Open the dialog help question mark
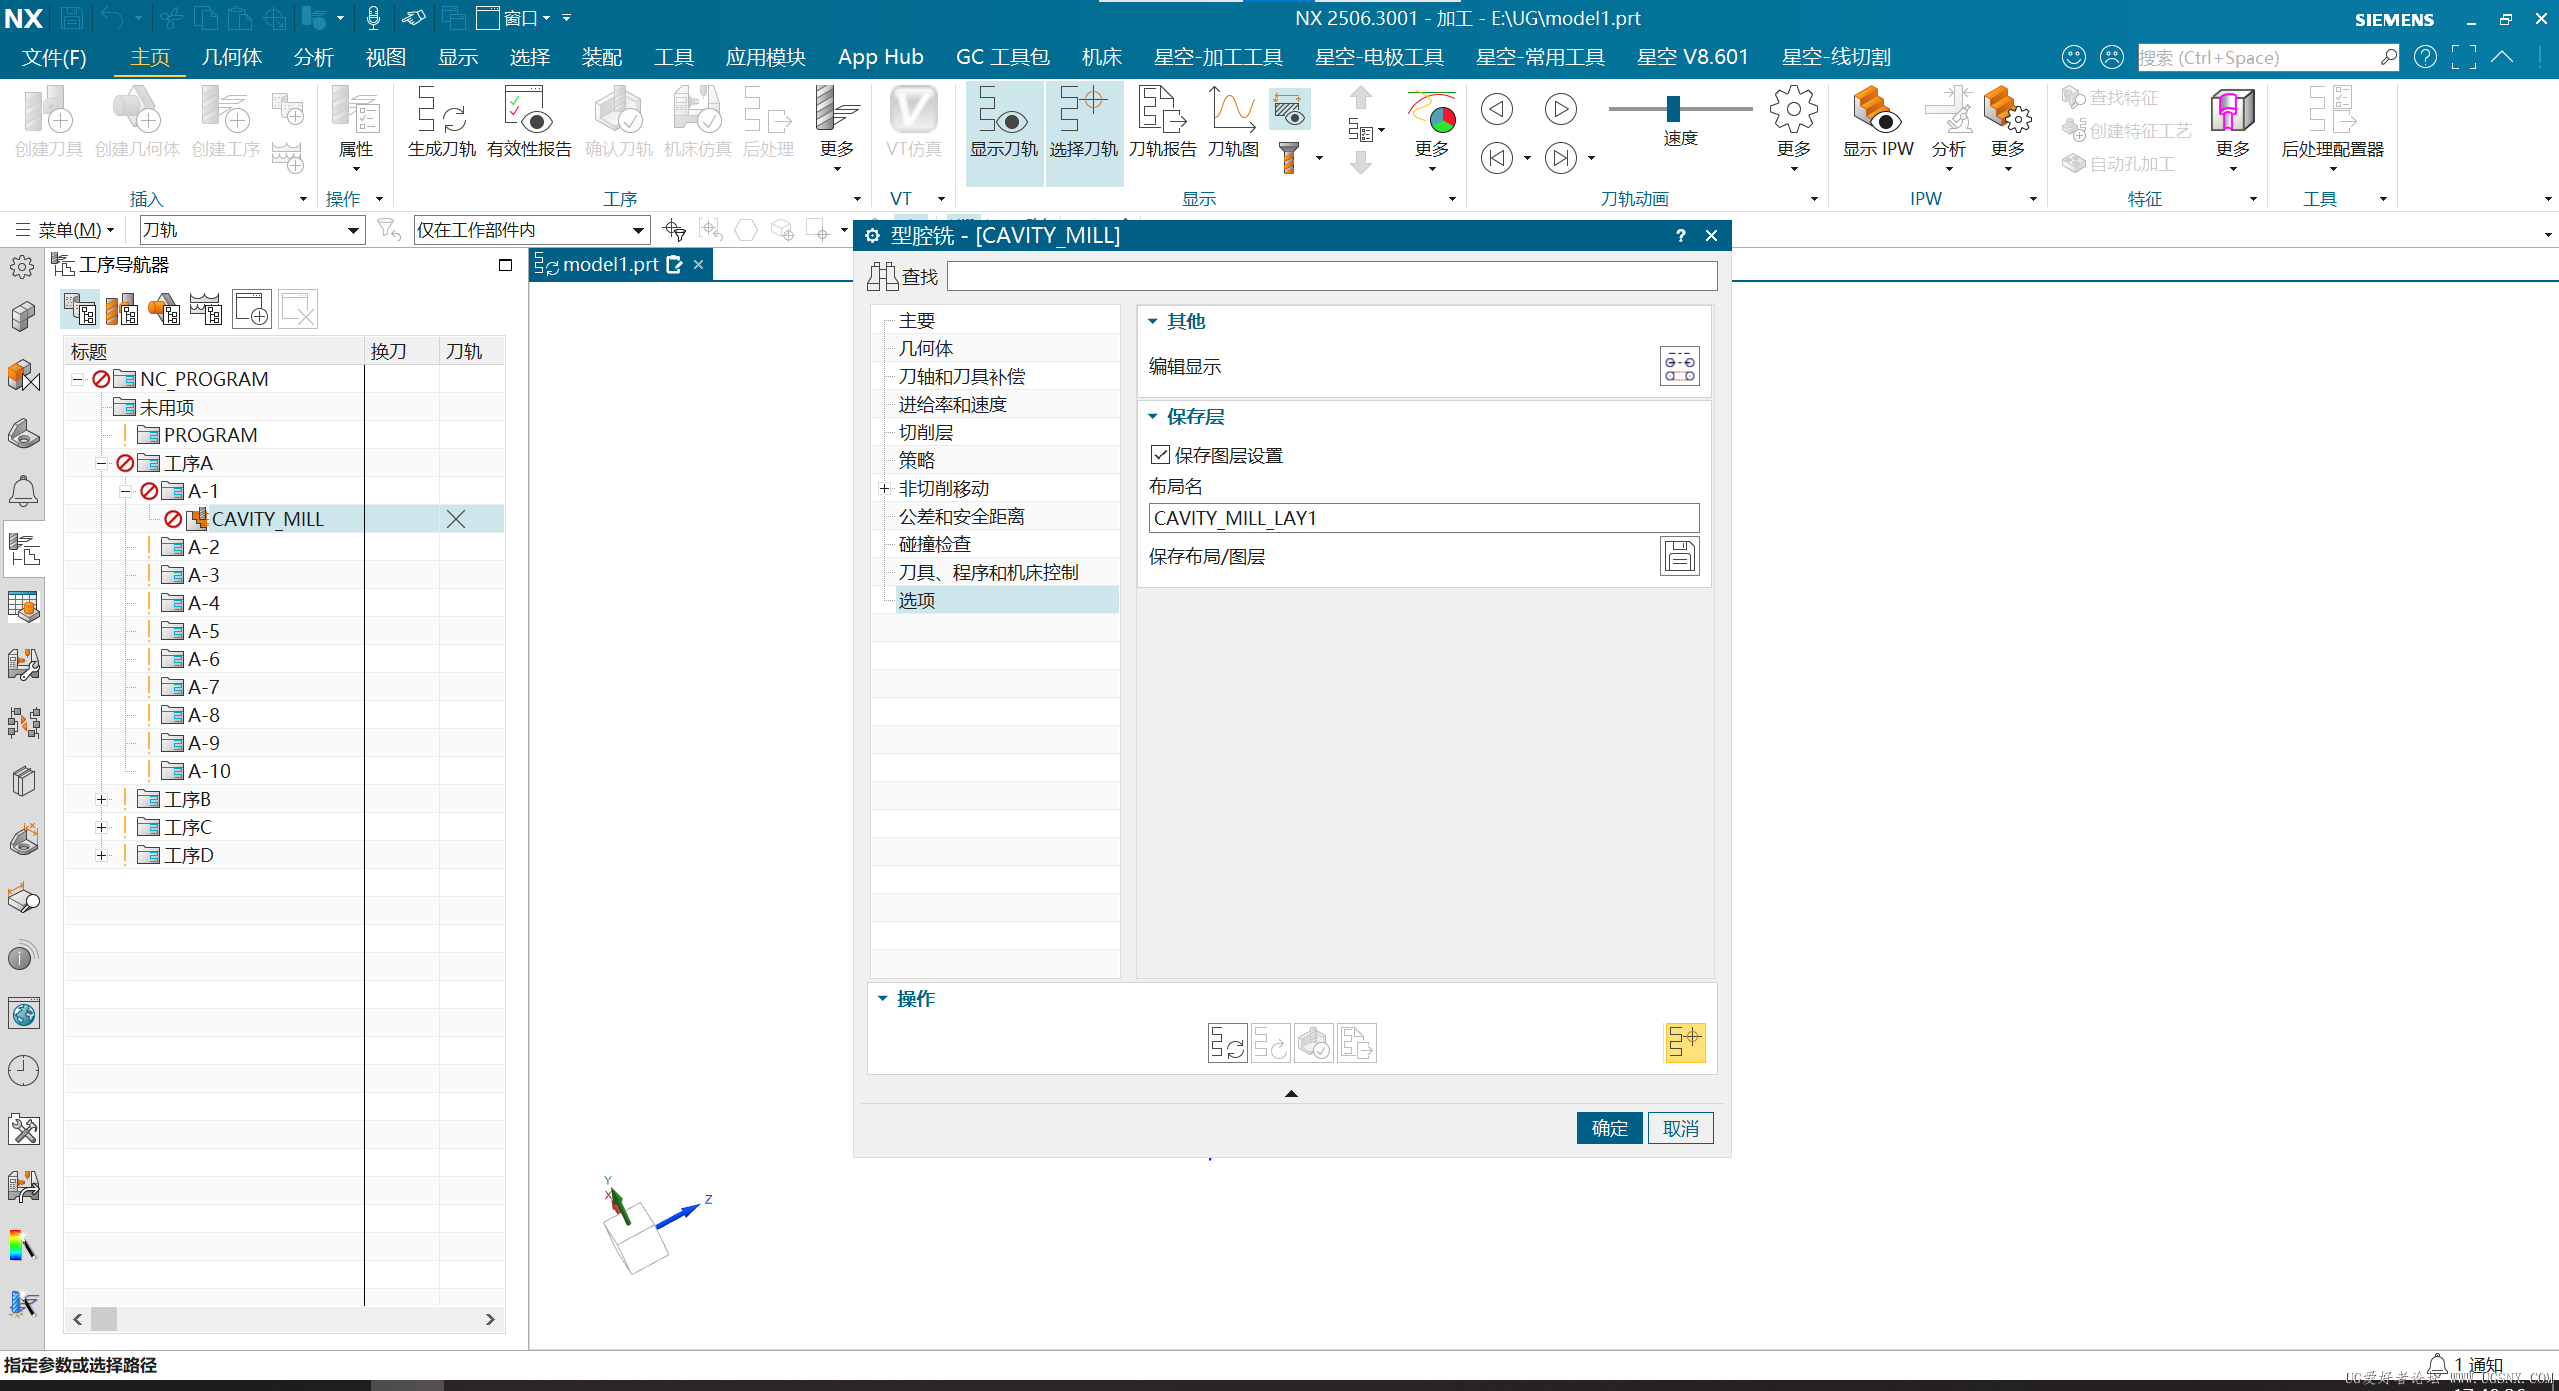This screenshot has width=2559, height=1391. (1680, 235)
